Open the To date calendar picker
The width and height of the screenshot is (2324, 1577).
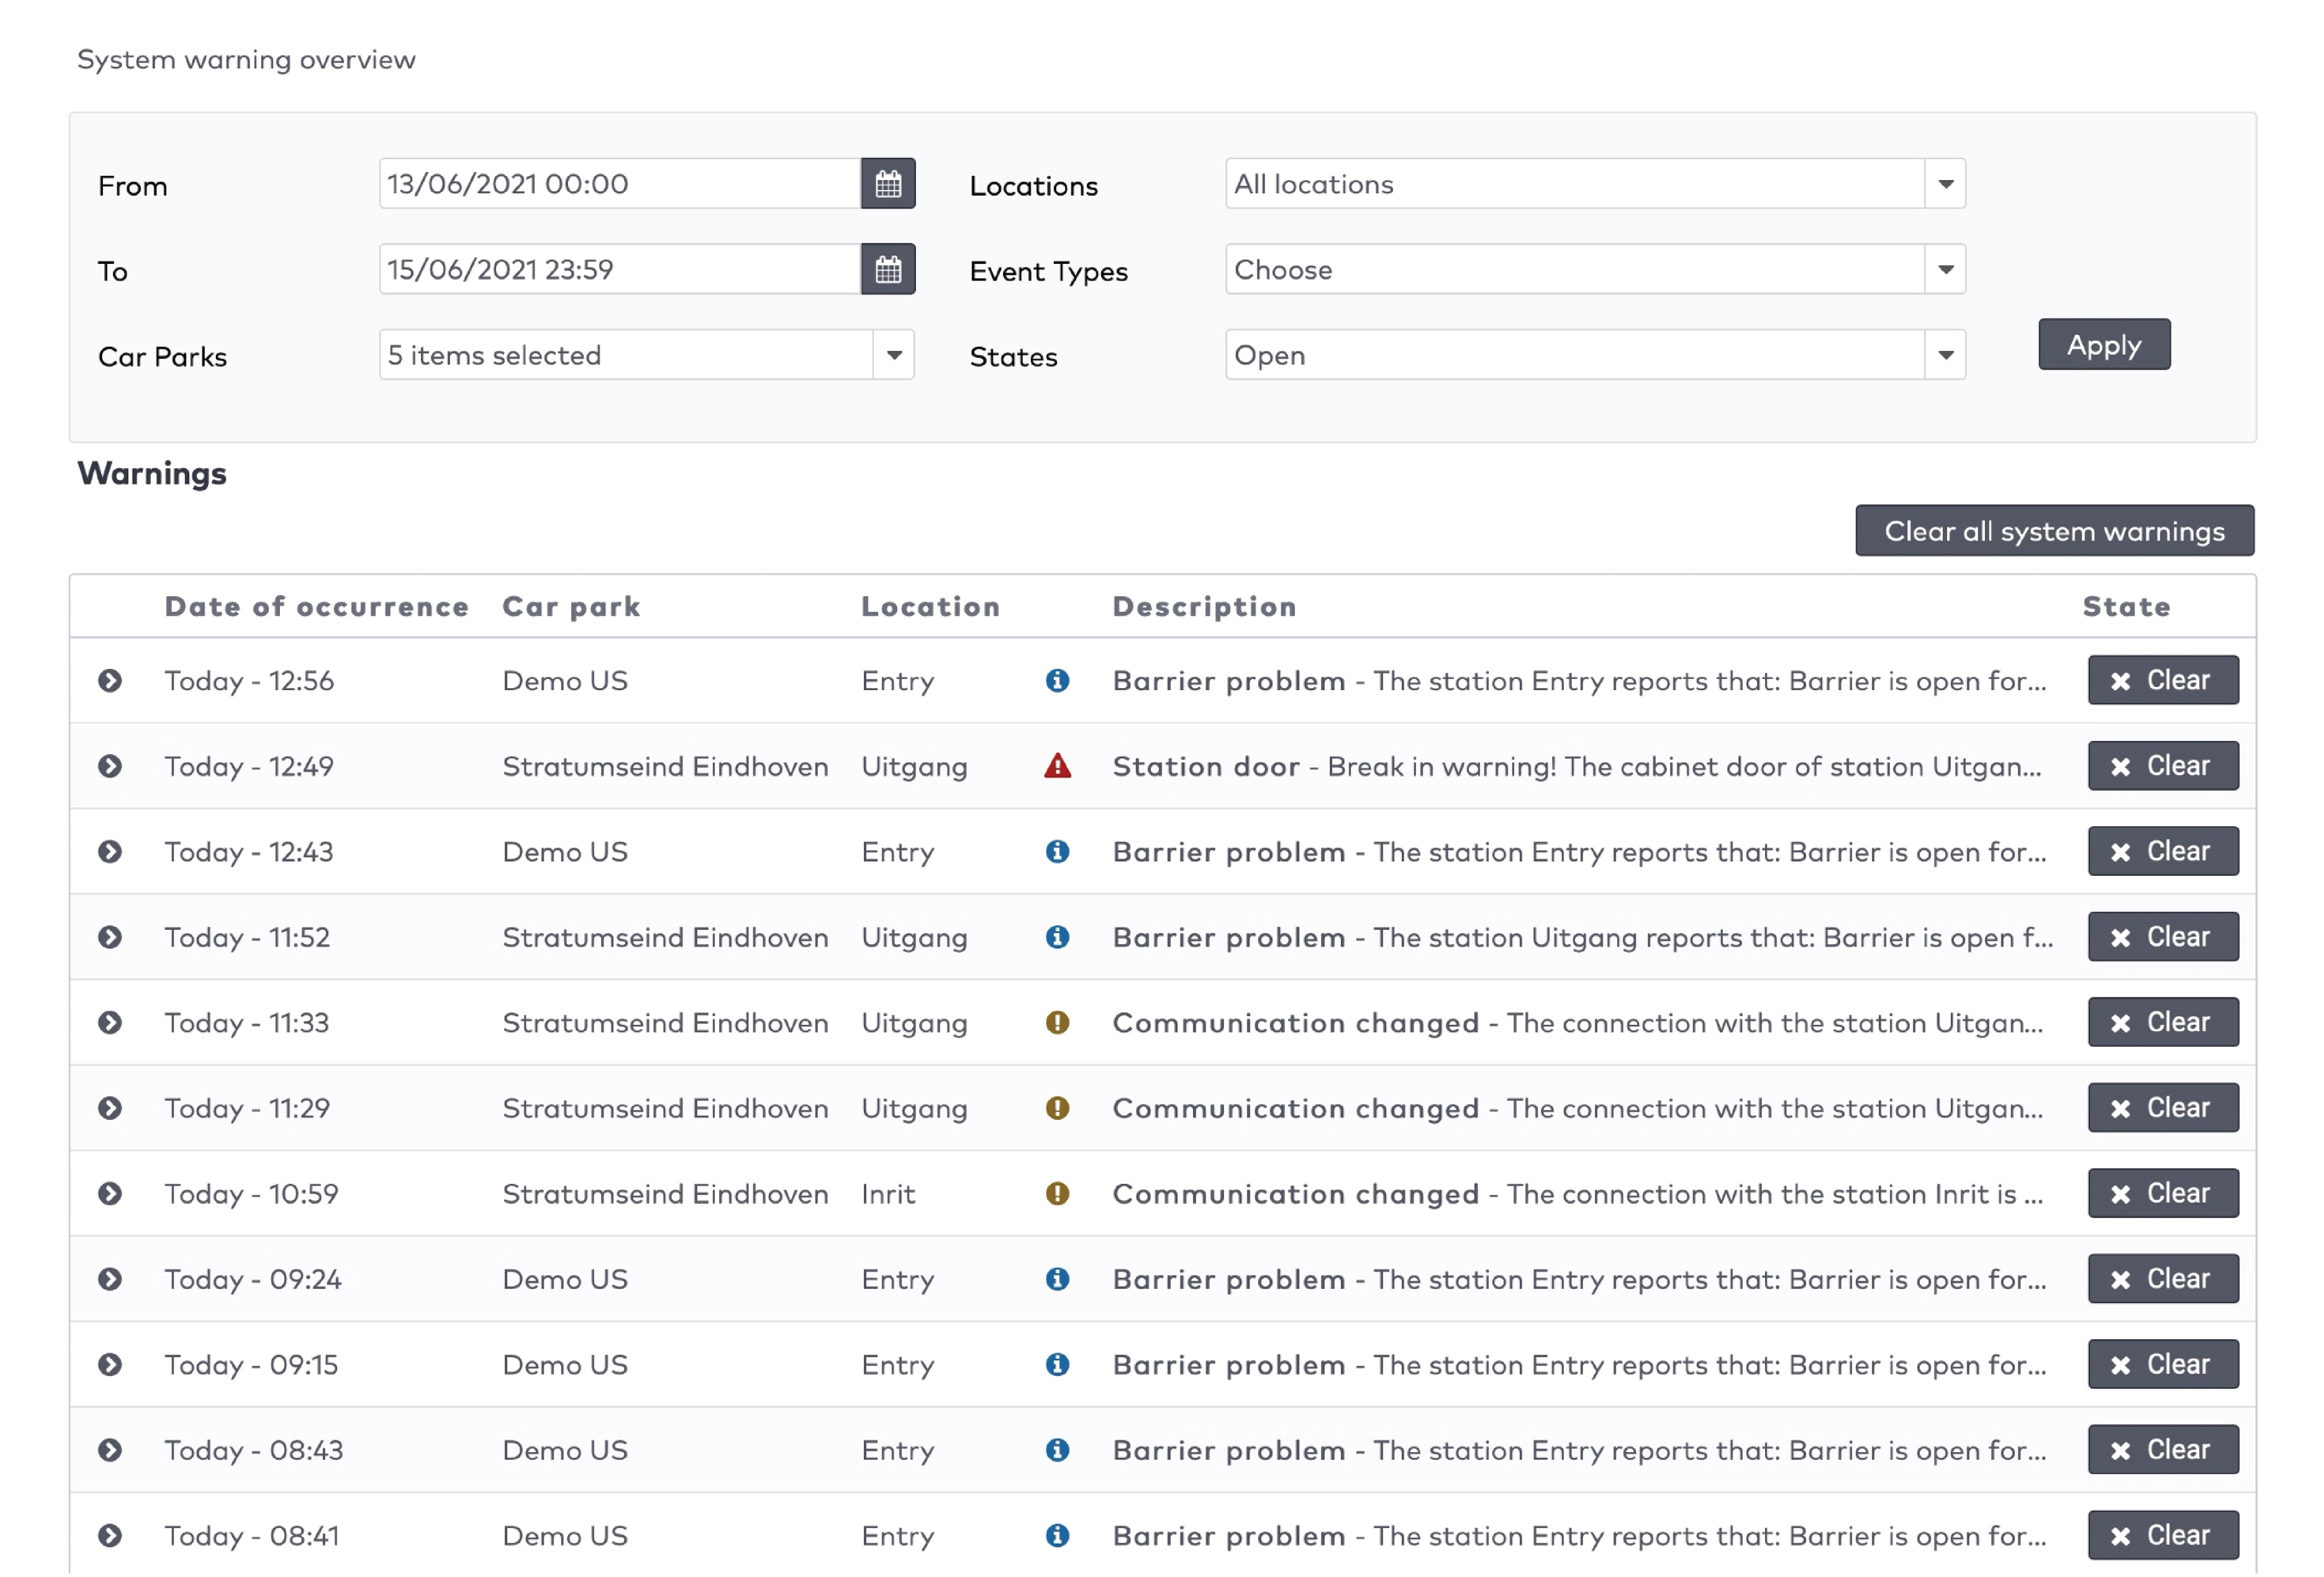click(888, 269)
